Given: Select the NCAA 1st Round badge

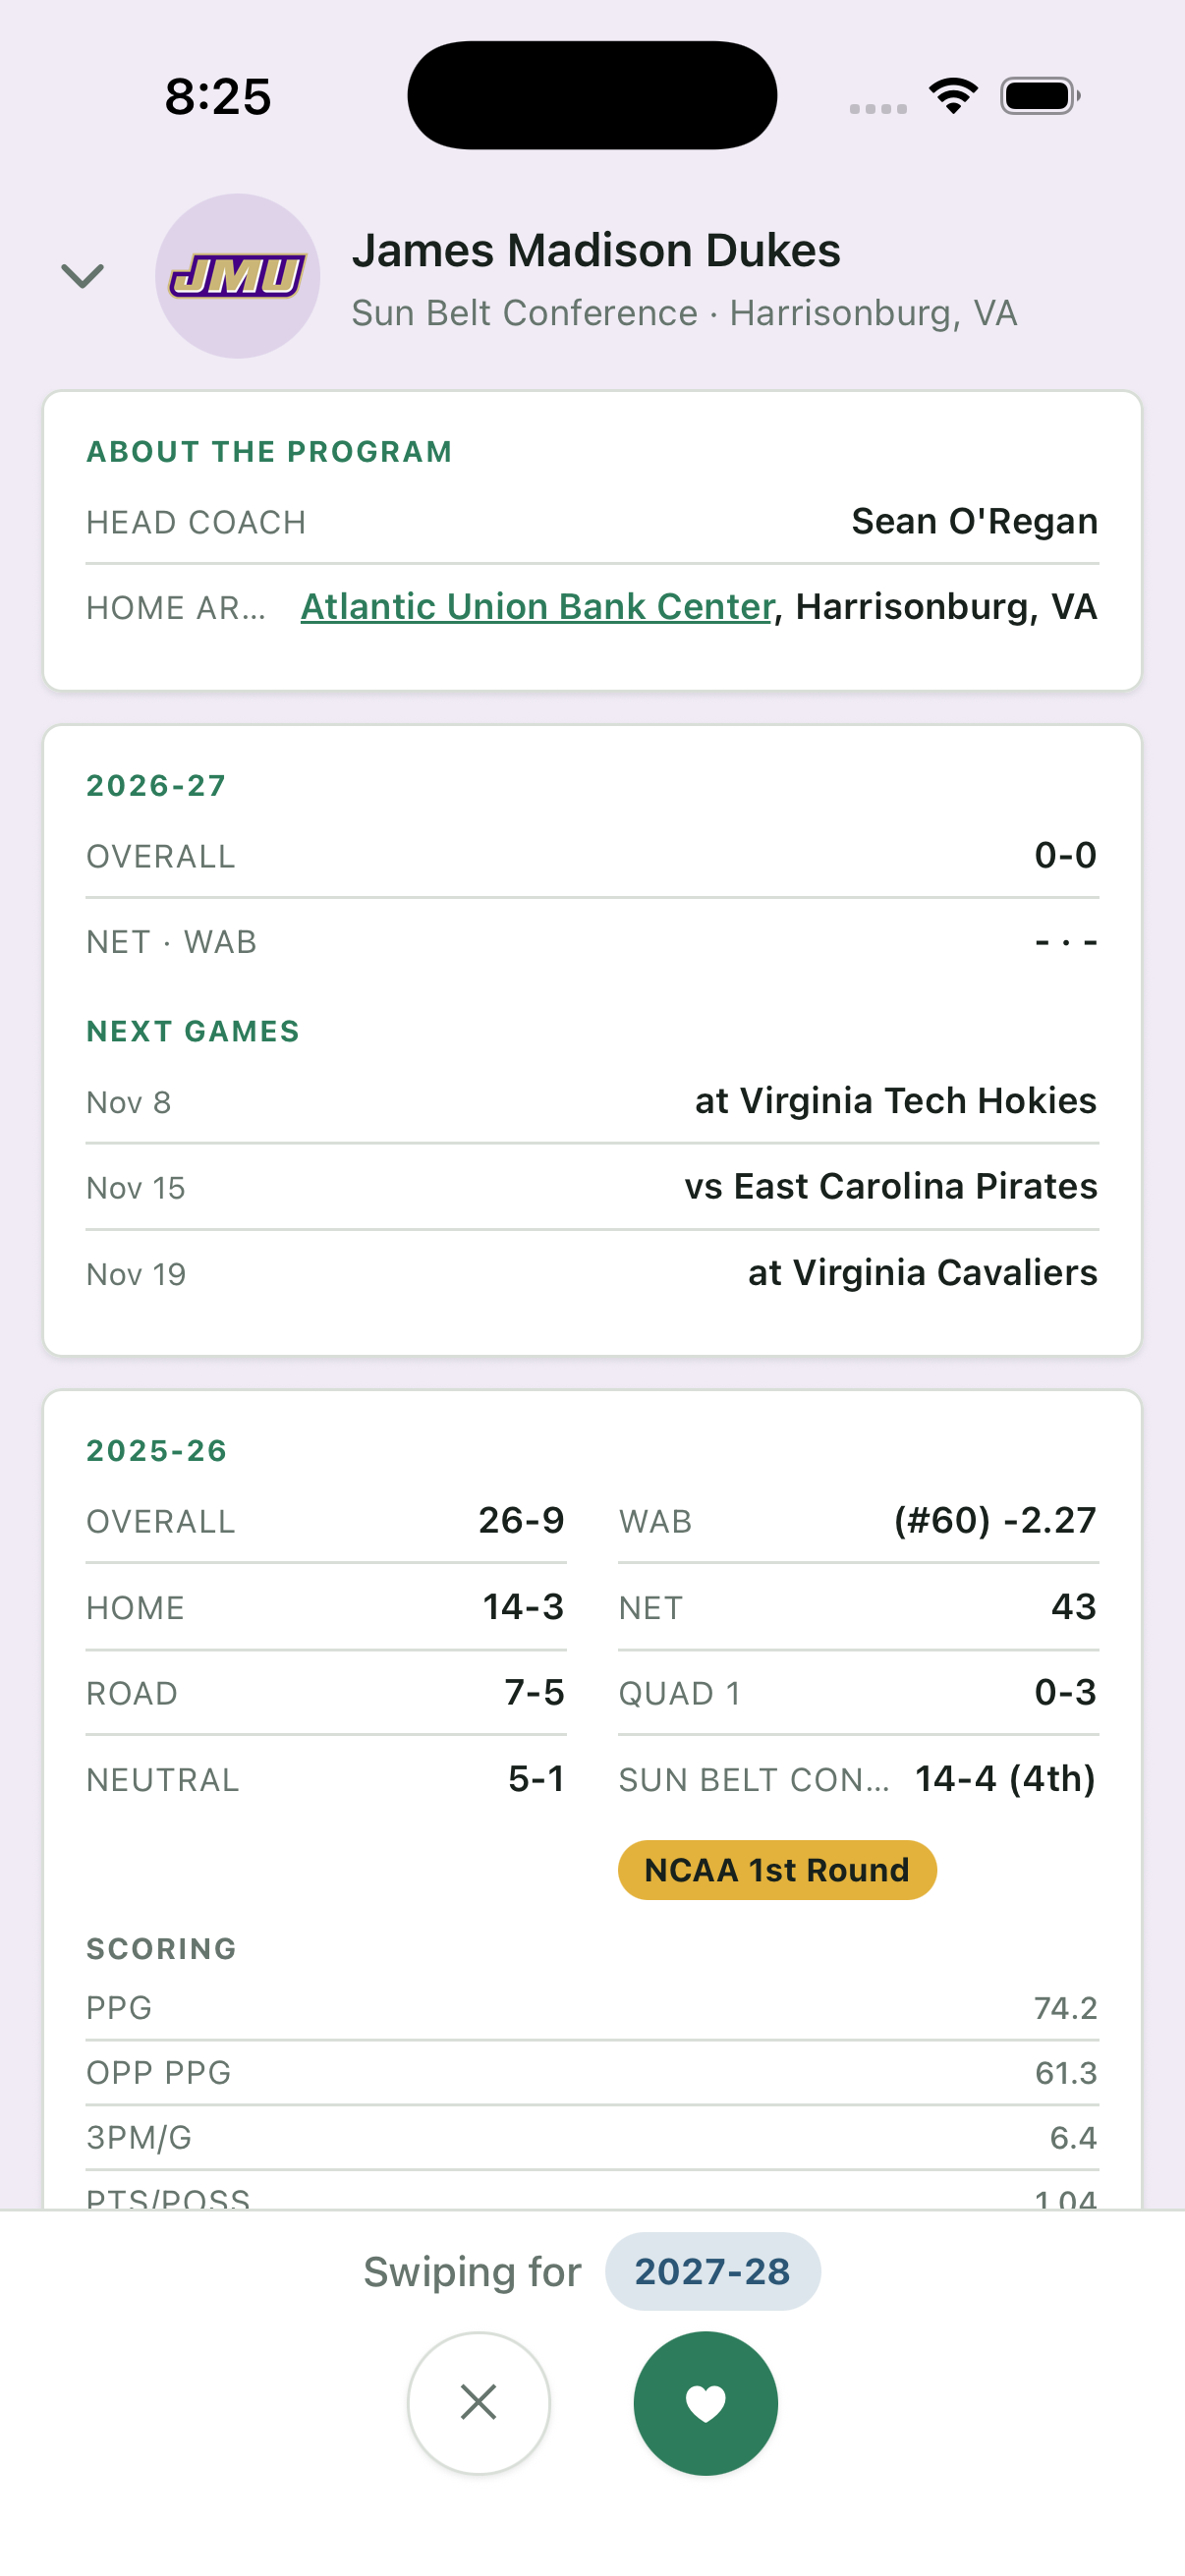Looking at the screenshot, I should [777, 1870].
